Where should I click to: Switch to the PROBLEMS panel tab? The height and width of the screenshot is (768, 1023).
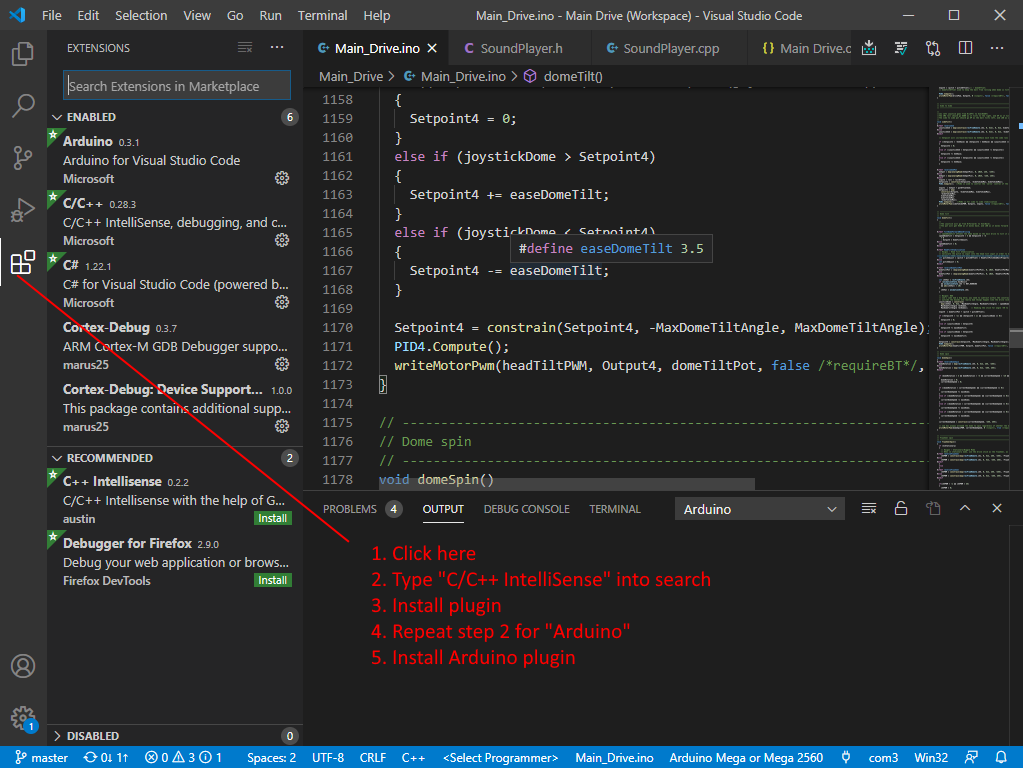click(362, 509)
